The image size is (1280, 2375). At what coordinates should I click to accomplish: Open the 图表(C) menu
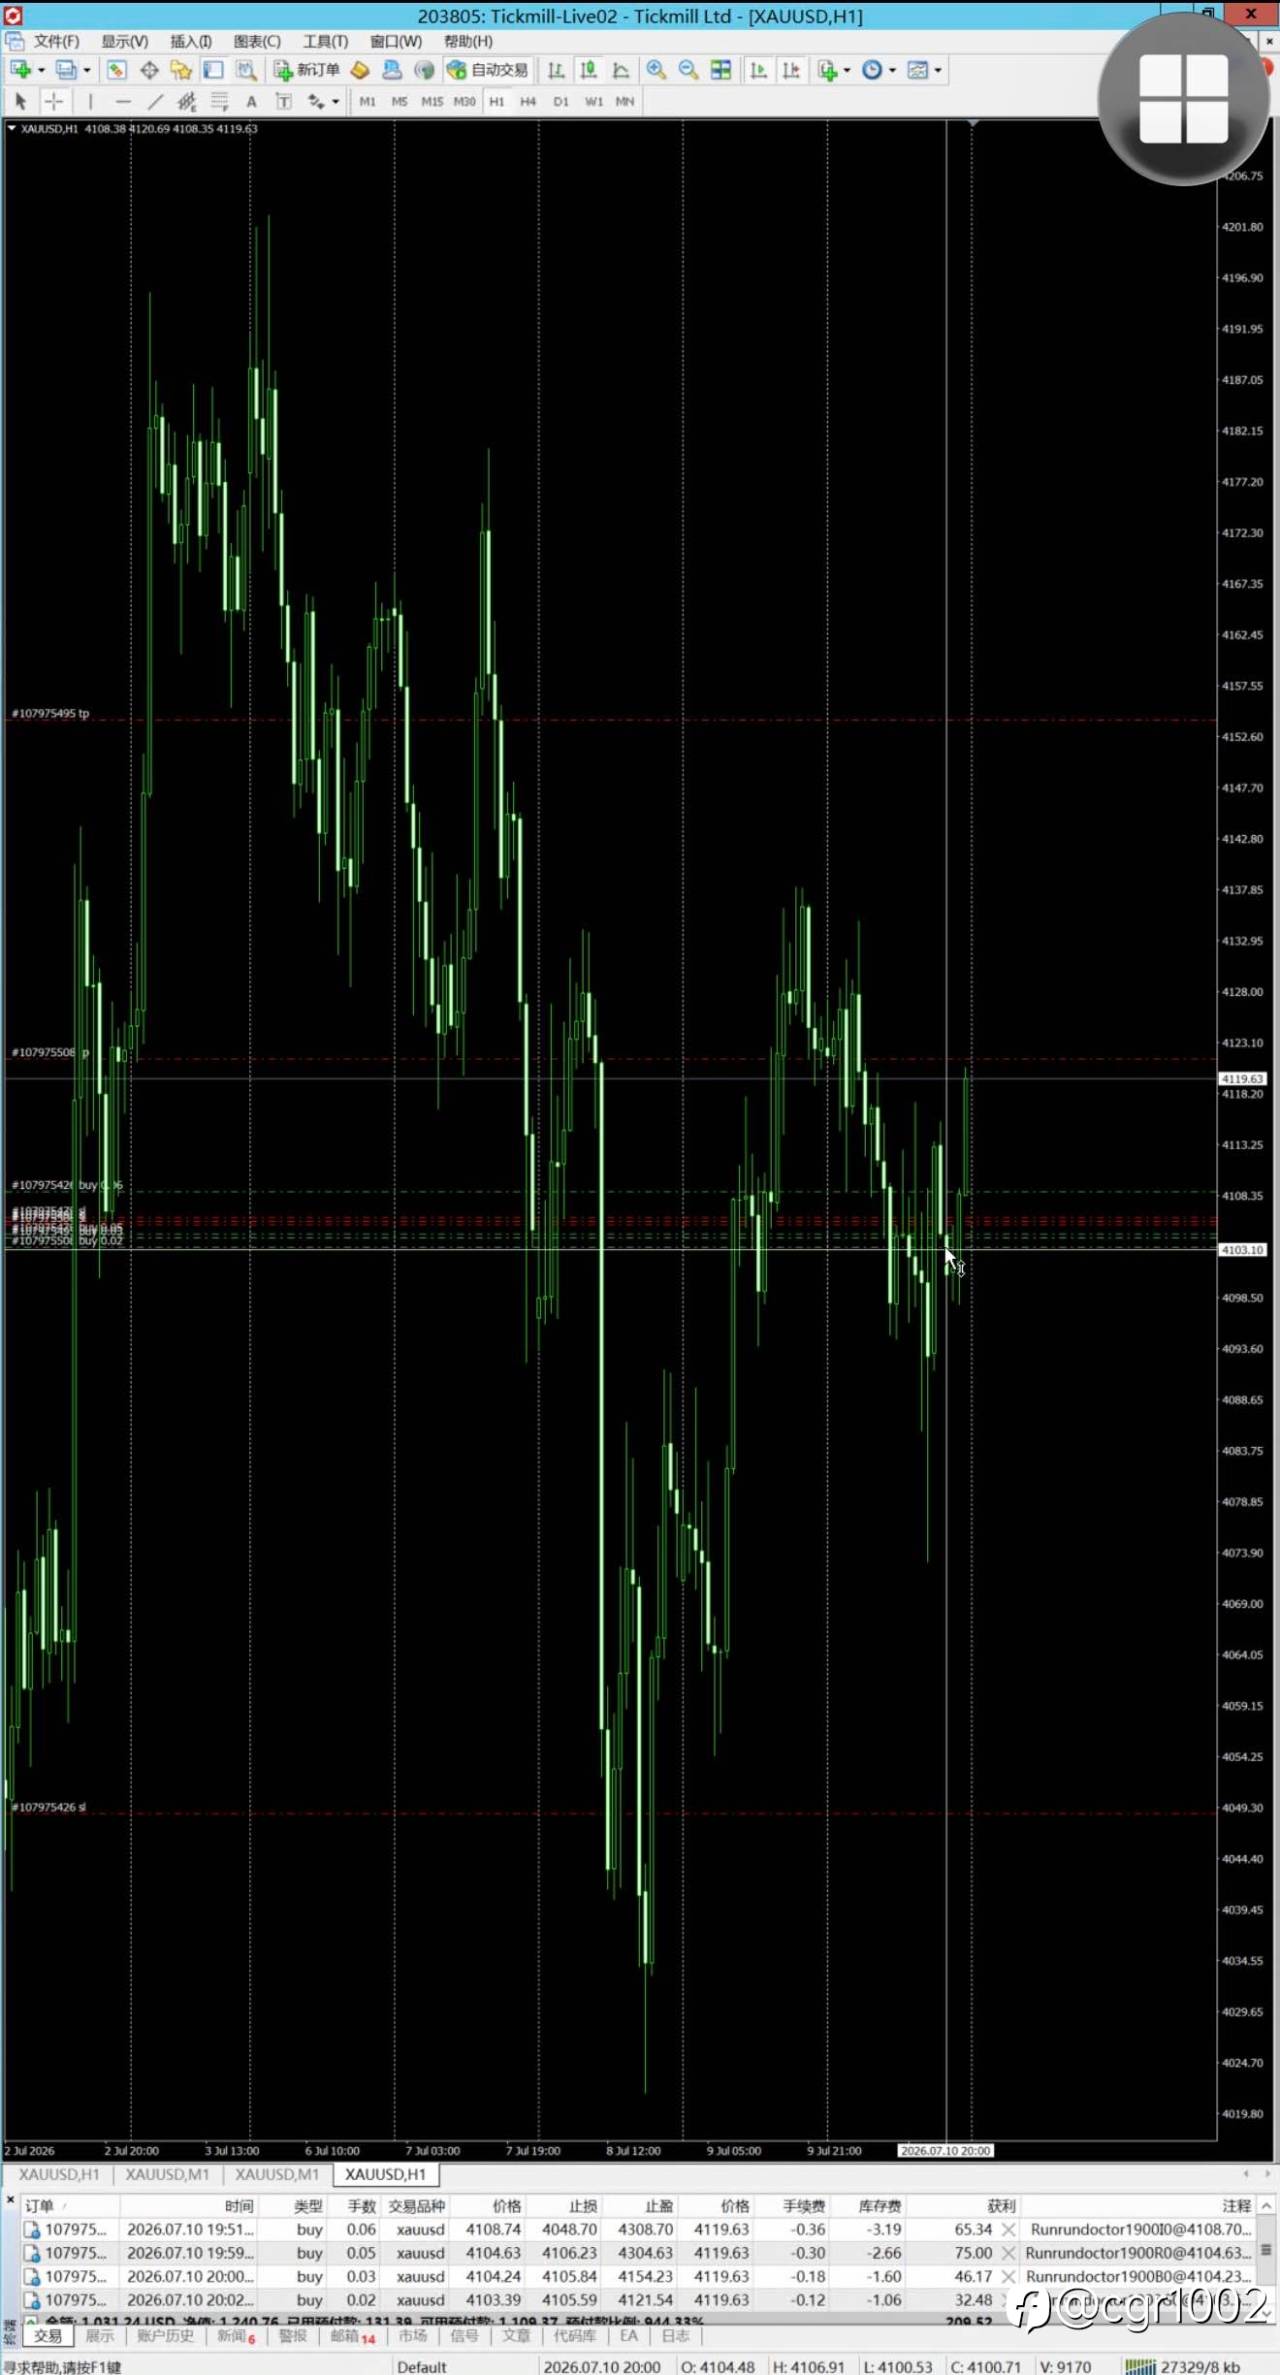coord(257,41)
